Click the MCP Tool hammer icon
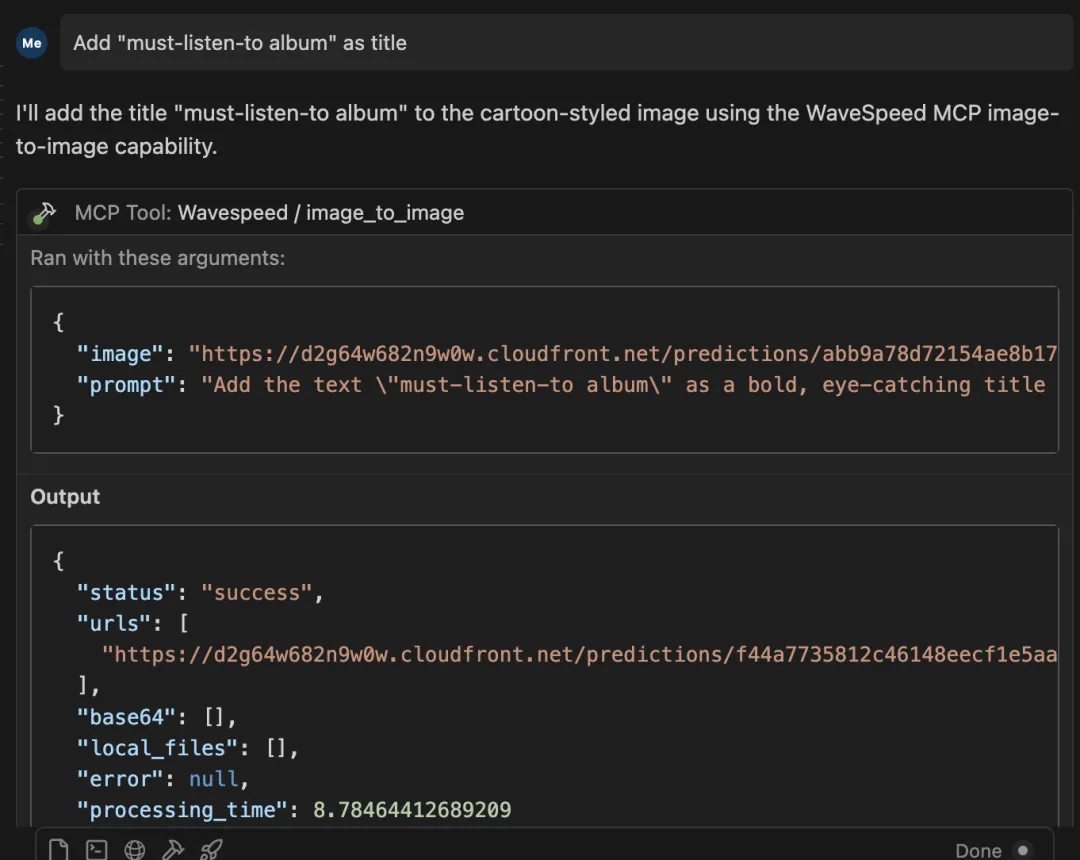 [x=45, y=213]
